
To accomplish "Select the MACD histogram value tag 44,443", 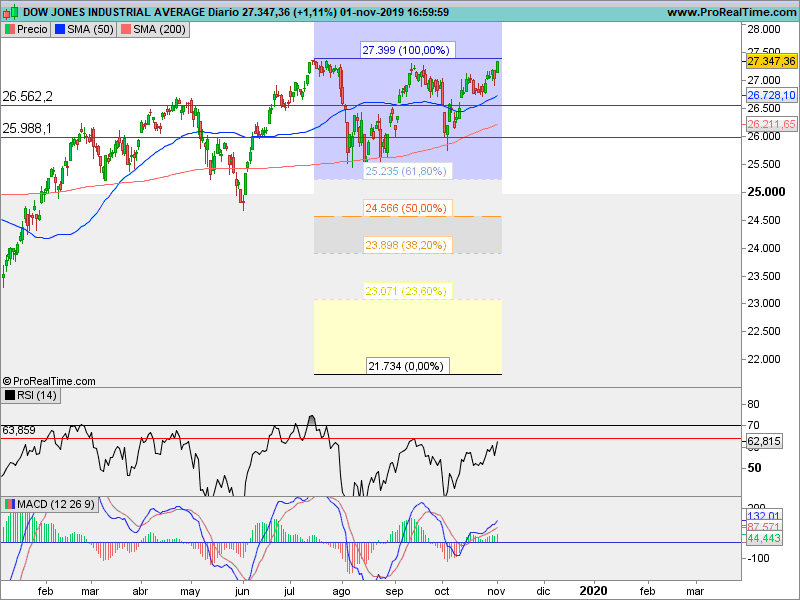I will [x=764, y=538].
